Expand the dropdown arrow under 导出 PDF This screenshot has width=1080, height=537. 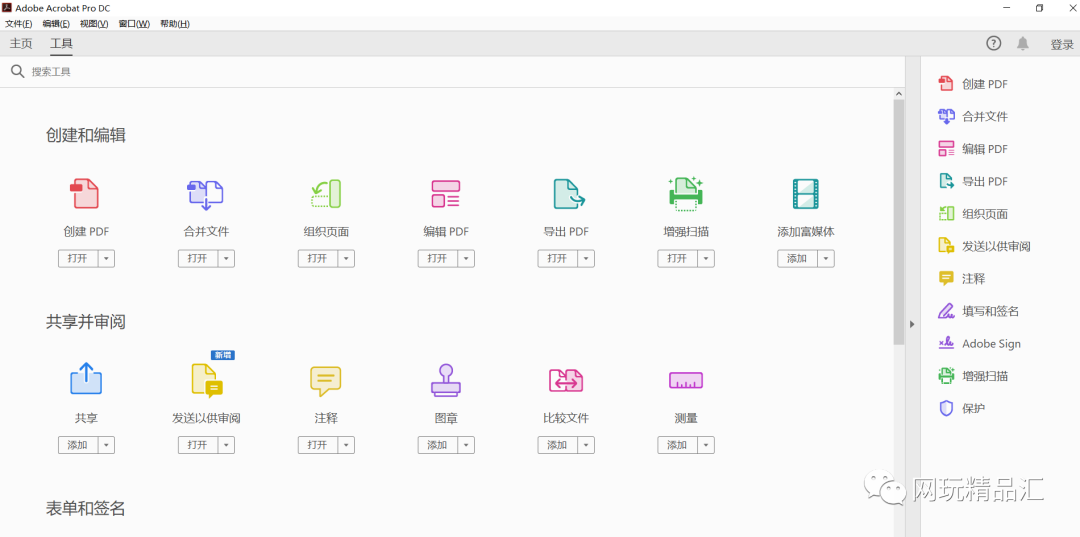587,259
